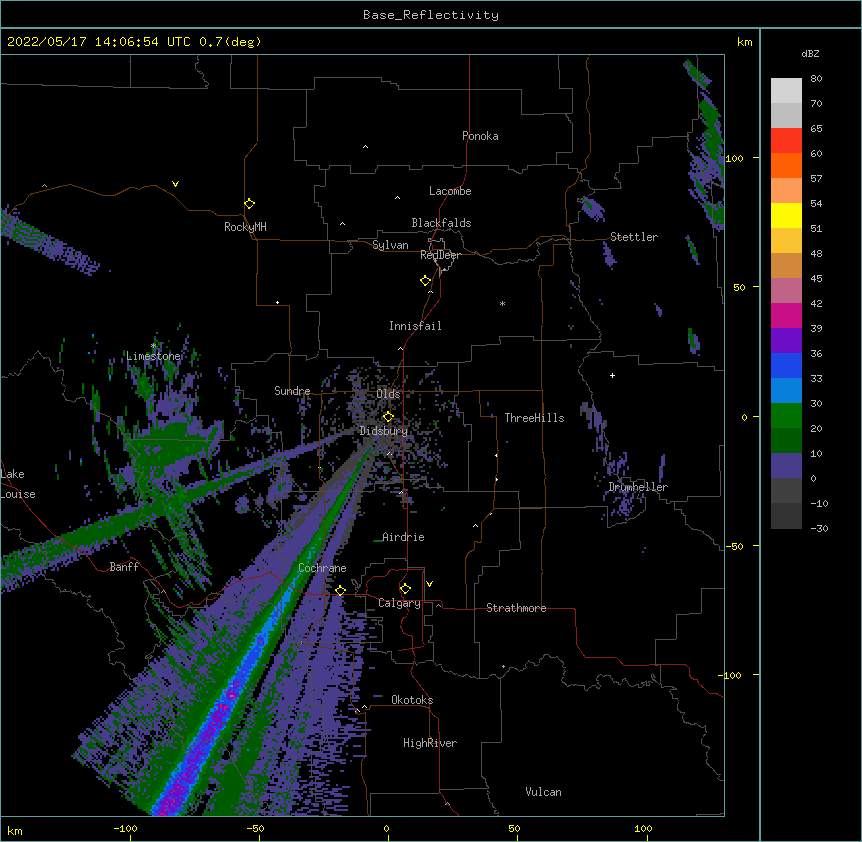The width and height of the screenshot is (862, 842).
Task: Click the yellow marker south of Cochrane
Action: 340,591
